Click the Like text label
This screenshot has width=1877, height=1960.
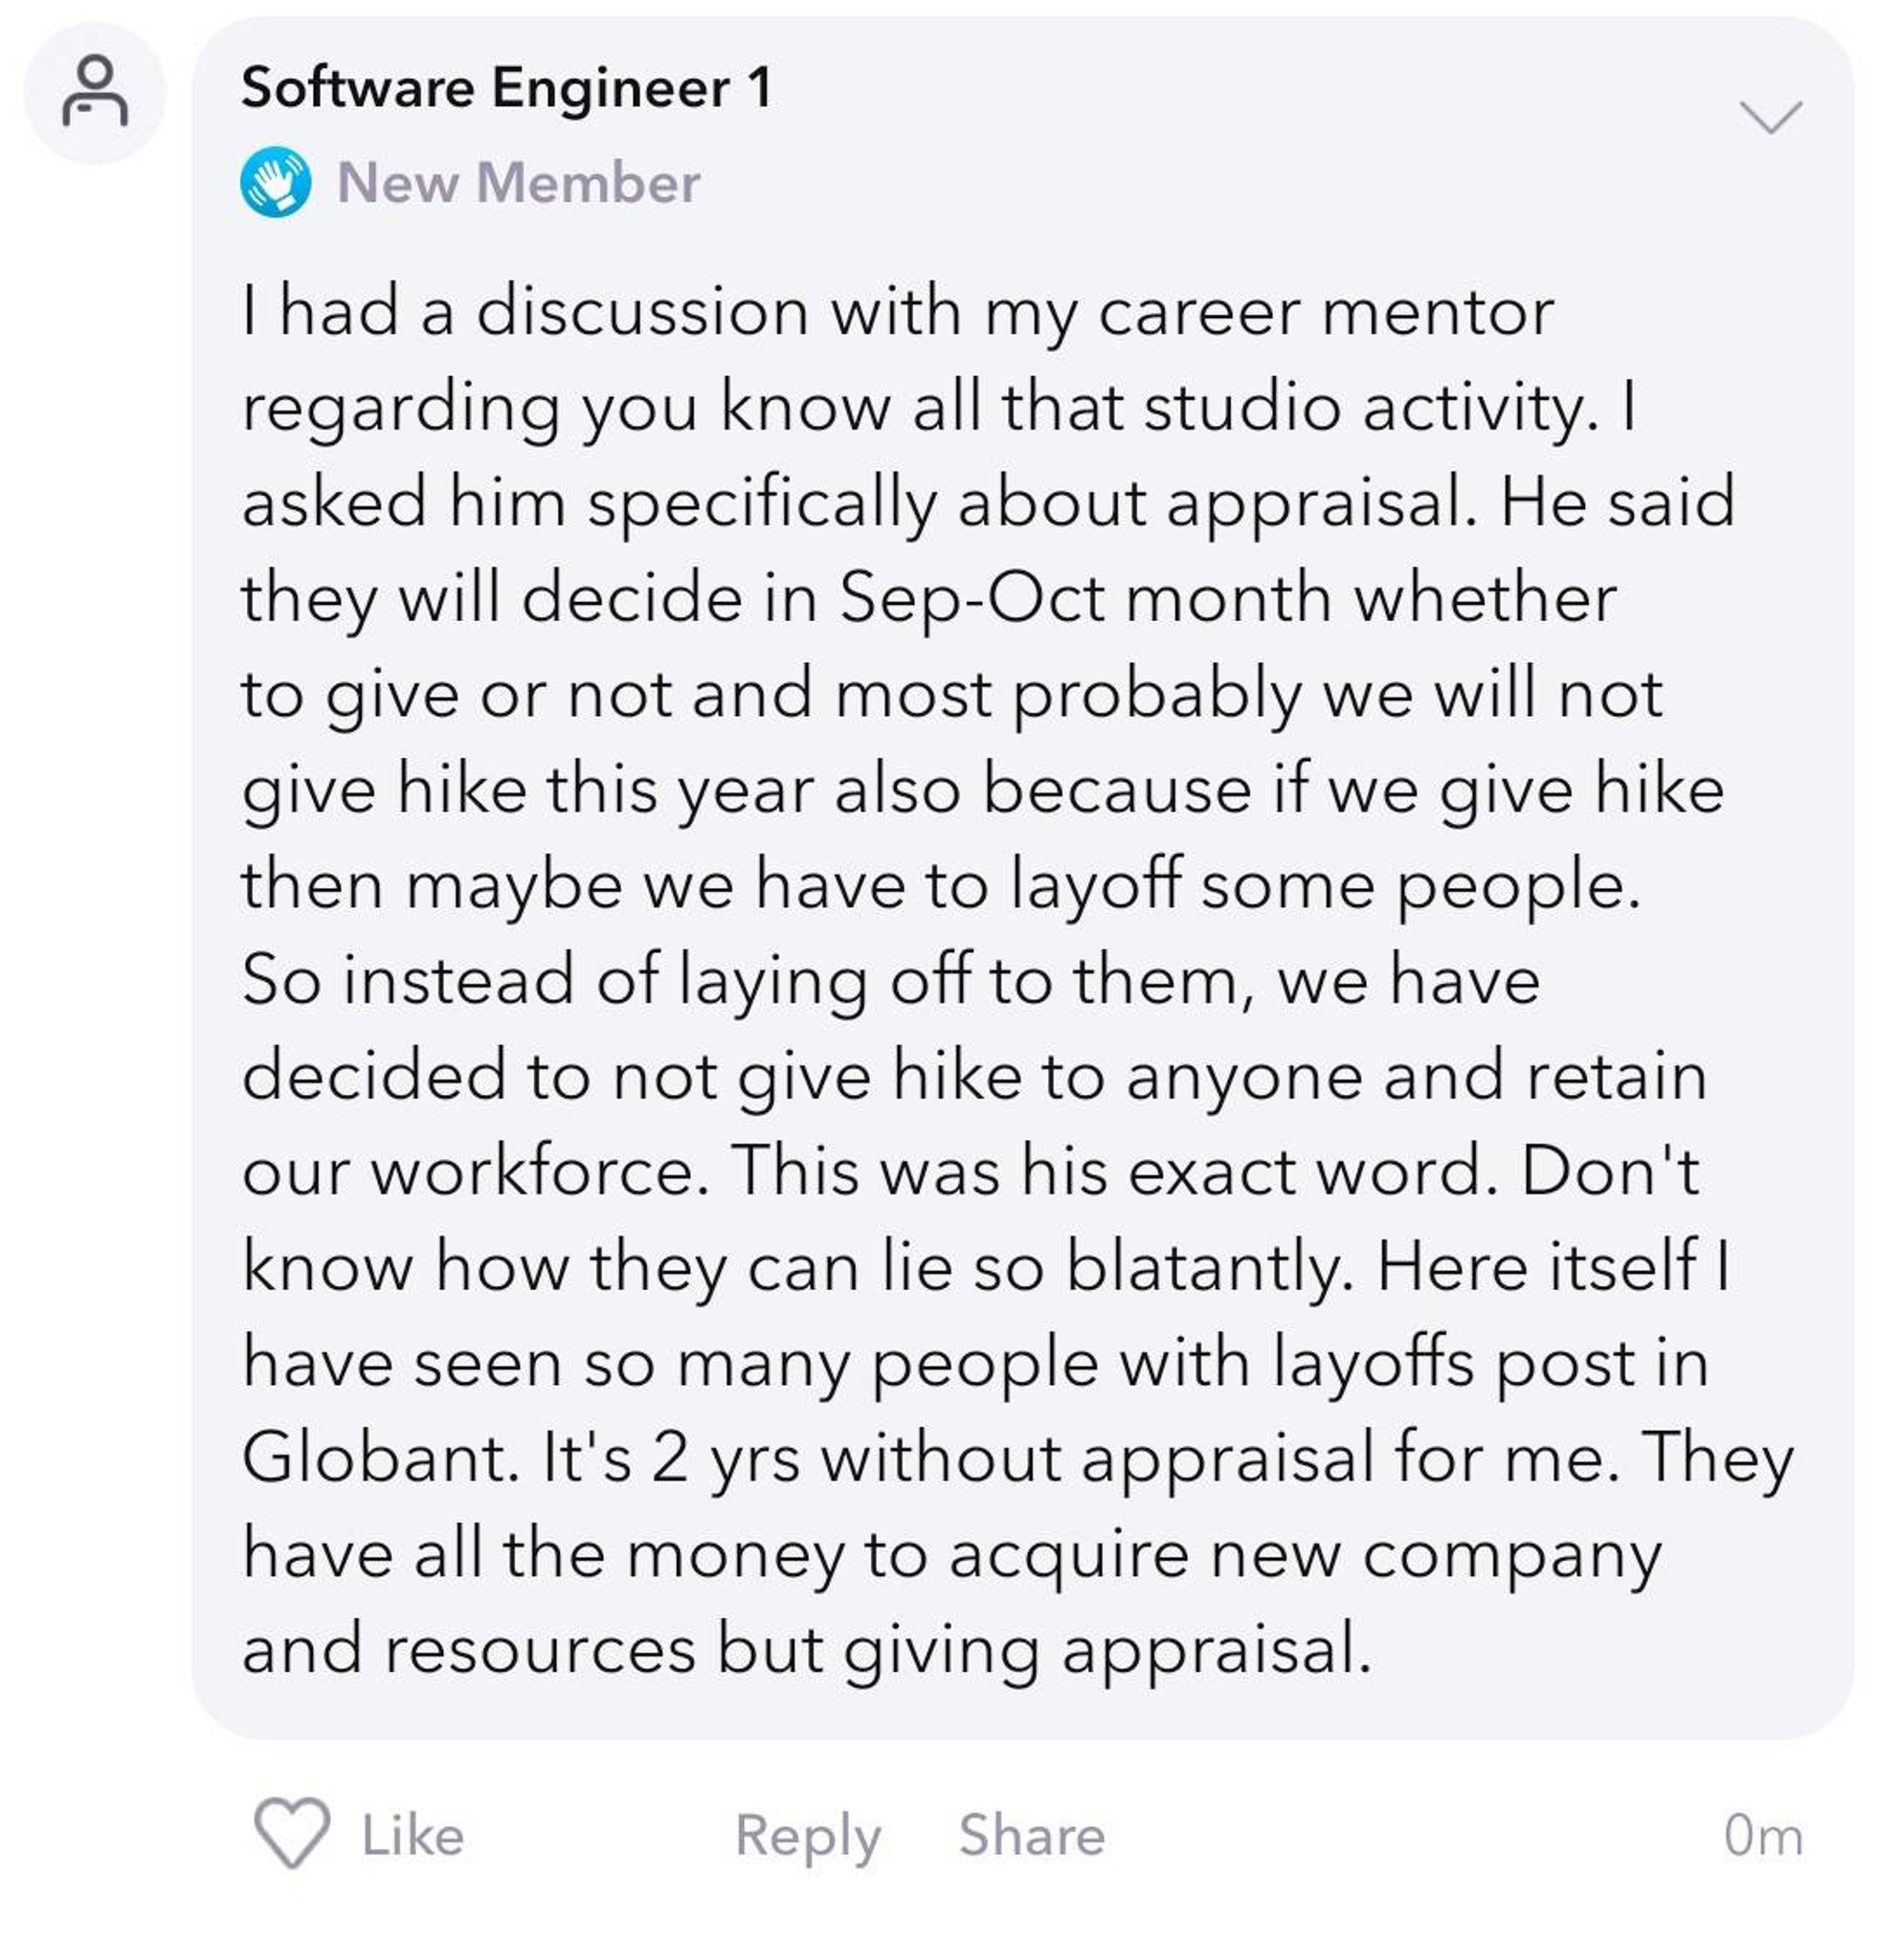[x=412, y=1836]
